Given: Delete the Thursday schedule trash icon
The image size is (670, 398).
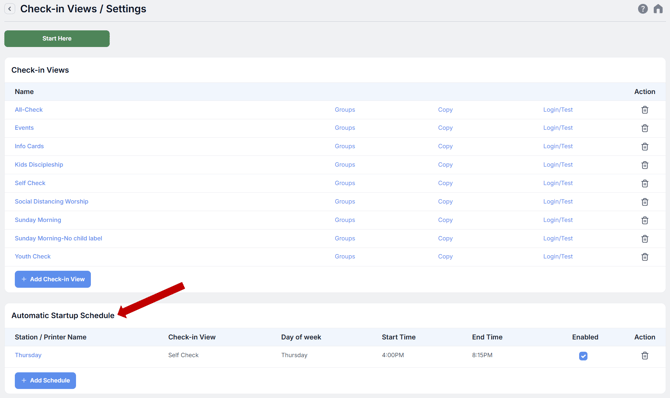Looking at the screenshot, I should [x=645, y=356].
